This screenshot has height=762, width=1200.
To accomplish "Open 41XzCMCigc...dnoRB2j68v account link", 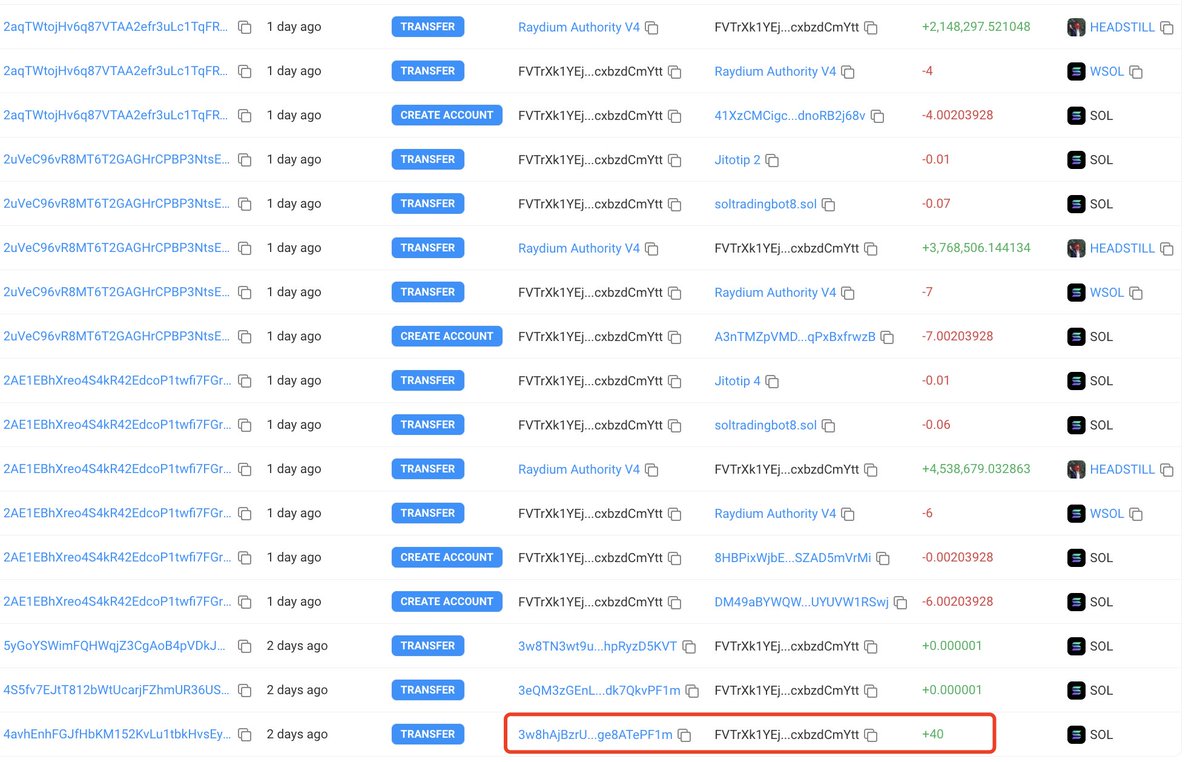I will (x=790, y=115).
